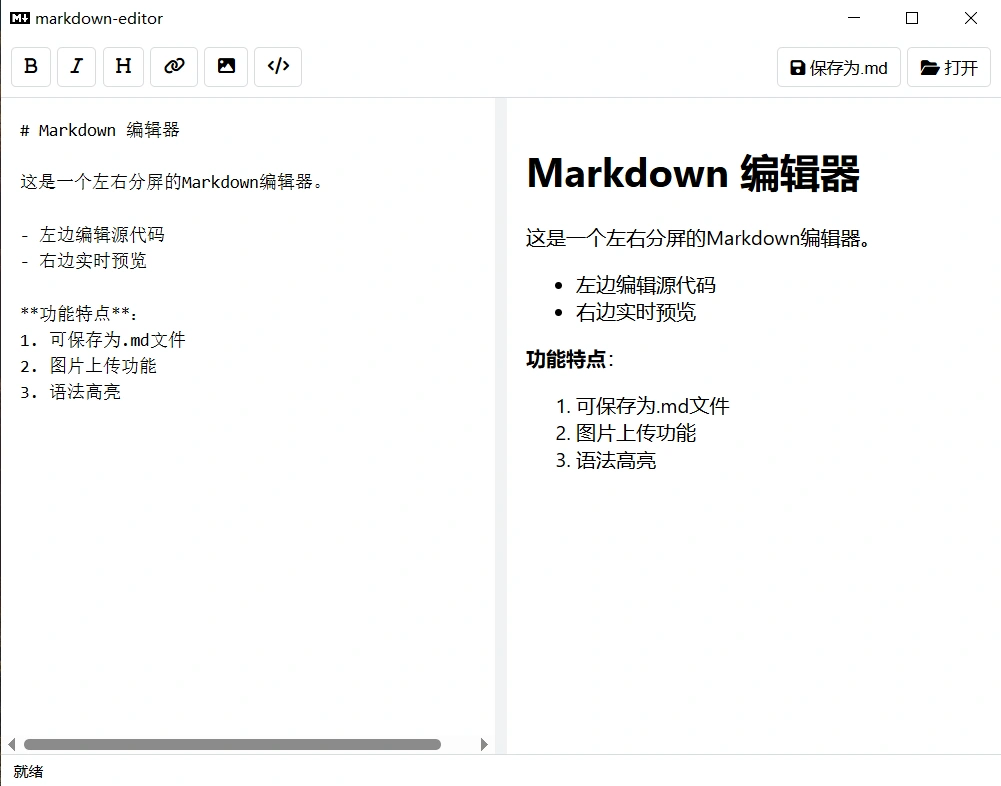Open a file with the 打开 button

pyautogui.click(x=948, y=68)
